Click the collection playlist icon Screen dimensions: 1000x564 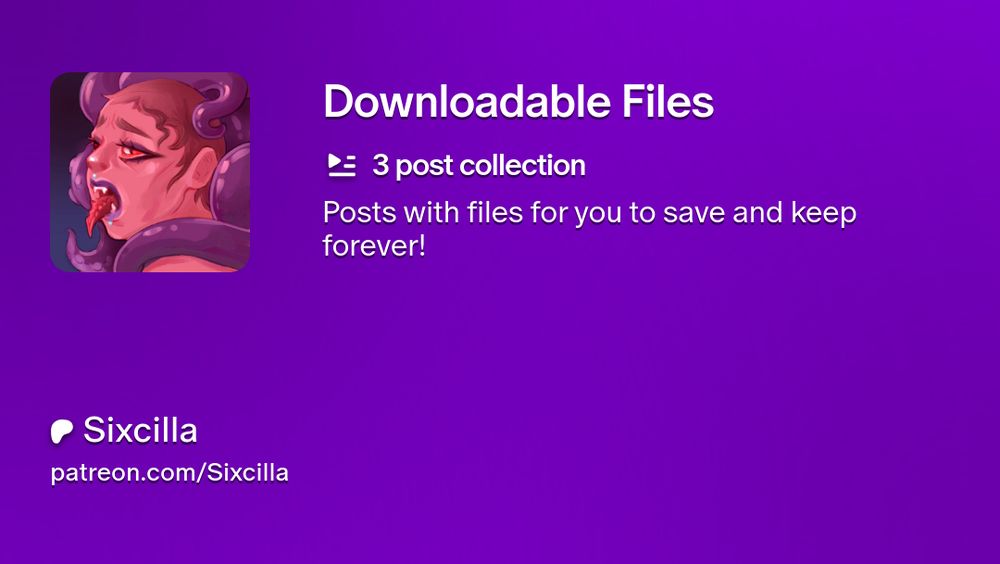coord(342,165)
